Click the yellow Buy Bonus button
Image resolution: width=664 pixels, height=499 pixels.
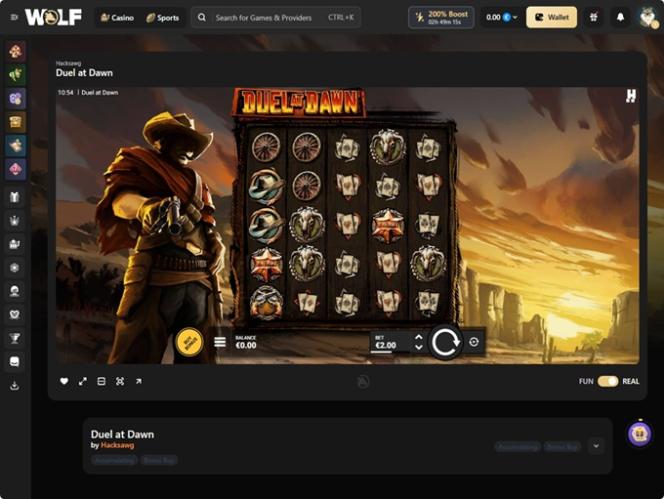pyautogui.click(x=190, y=342)
